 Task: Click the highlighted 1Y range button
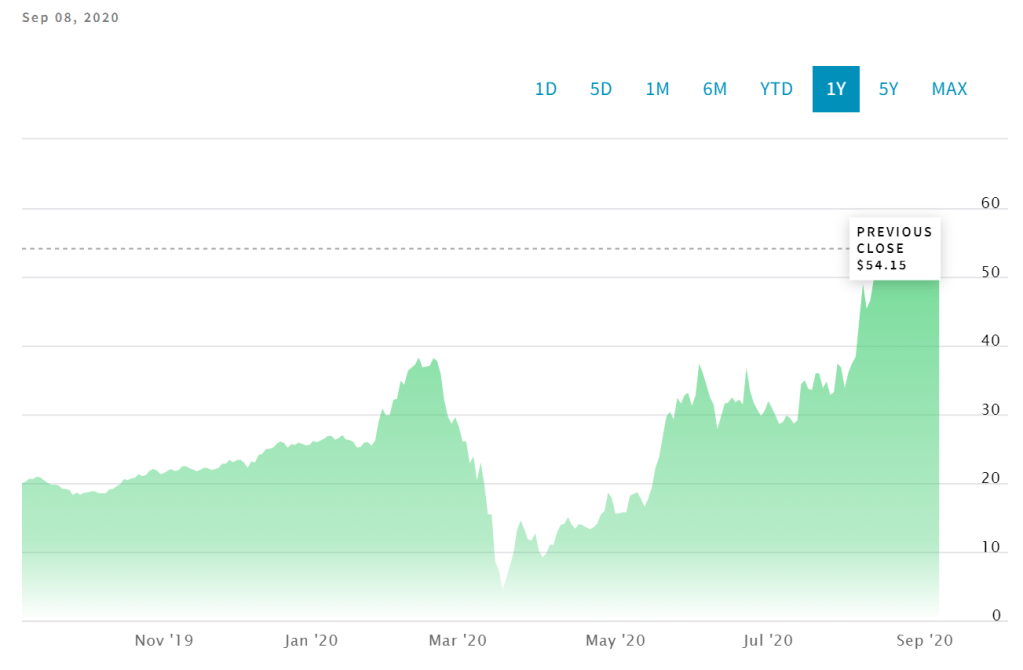[x=836, y=89]
